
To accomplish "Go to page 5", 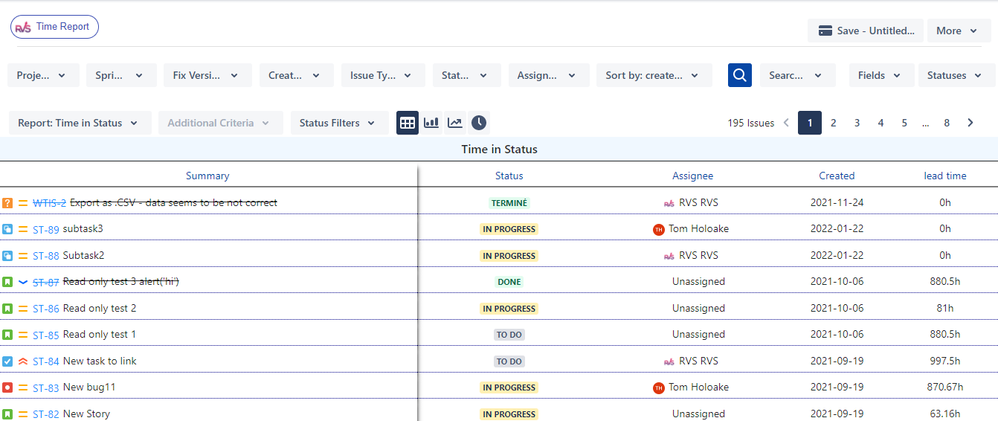I will coord(904,123).
